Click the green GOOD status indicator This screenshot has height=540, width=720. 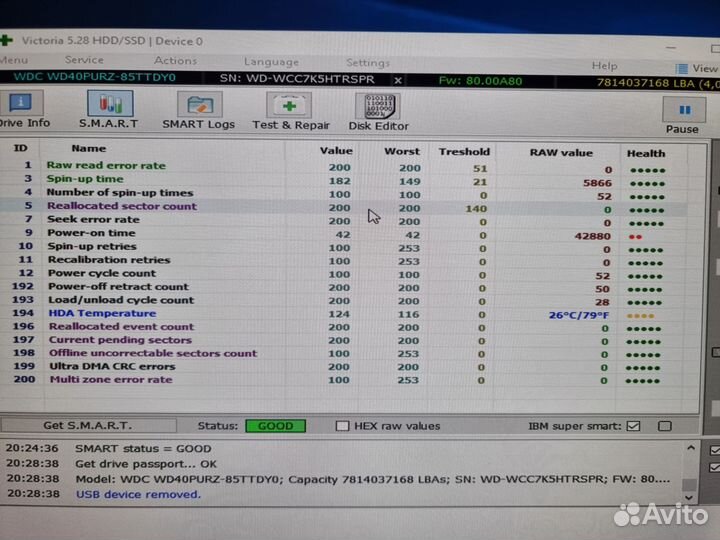[x=276, y=426]
